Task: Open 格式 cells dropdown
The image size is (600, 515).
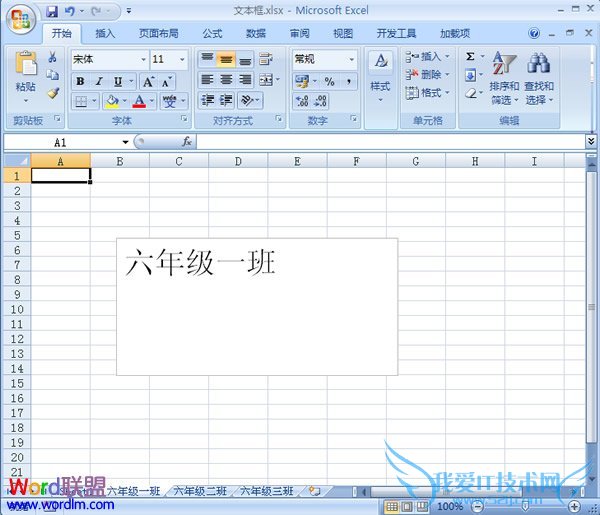Action: pyautogui.click(x=427, y=93)
